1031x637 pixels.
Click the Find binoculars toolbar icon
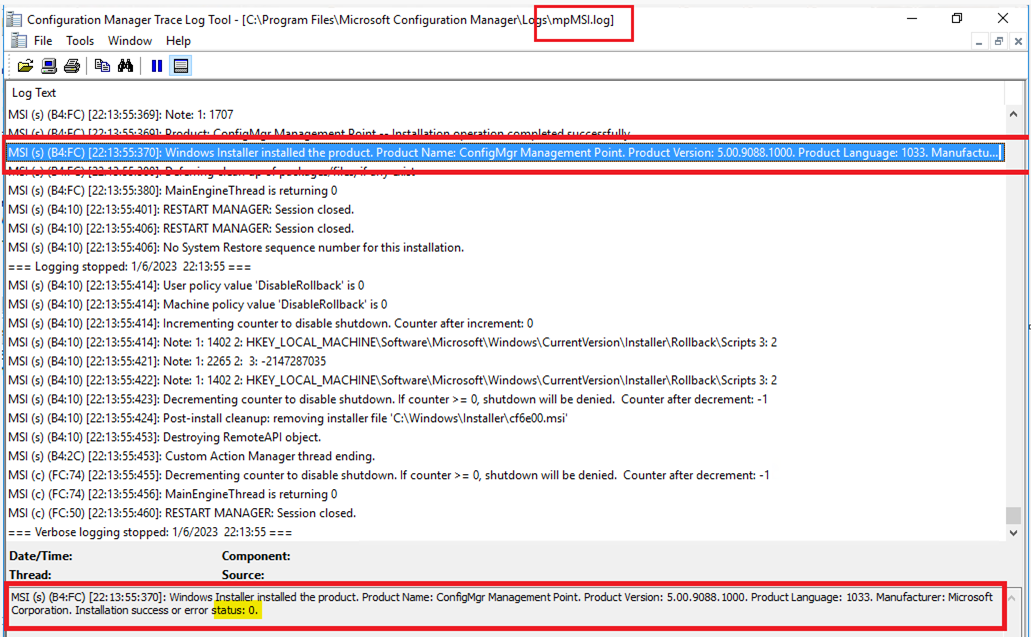coord(125,66)
